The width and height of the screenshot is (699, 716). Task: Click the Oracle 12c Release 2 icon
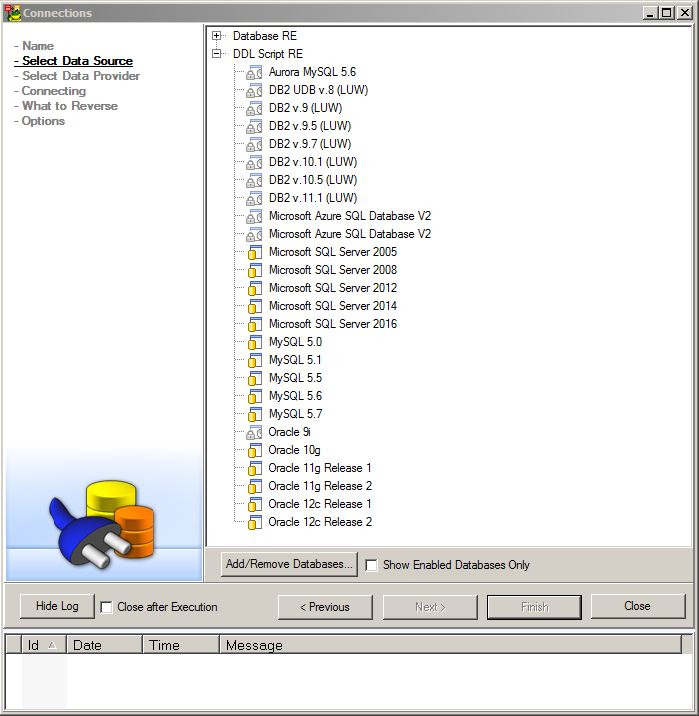coord(254,522)
